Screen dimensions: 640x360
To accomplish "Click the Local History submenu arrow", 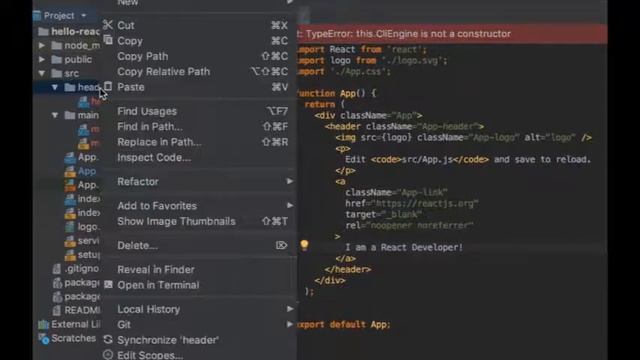I will point(289,309).
